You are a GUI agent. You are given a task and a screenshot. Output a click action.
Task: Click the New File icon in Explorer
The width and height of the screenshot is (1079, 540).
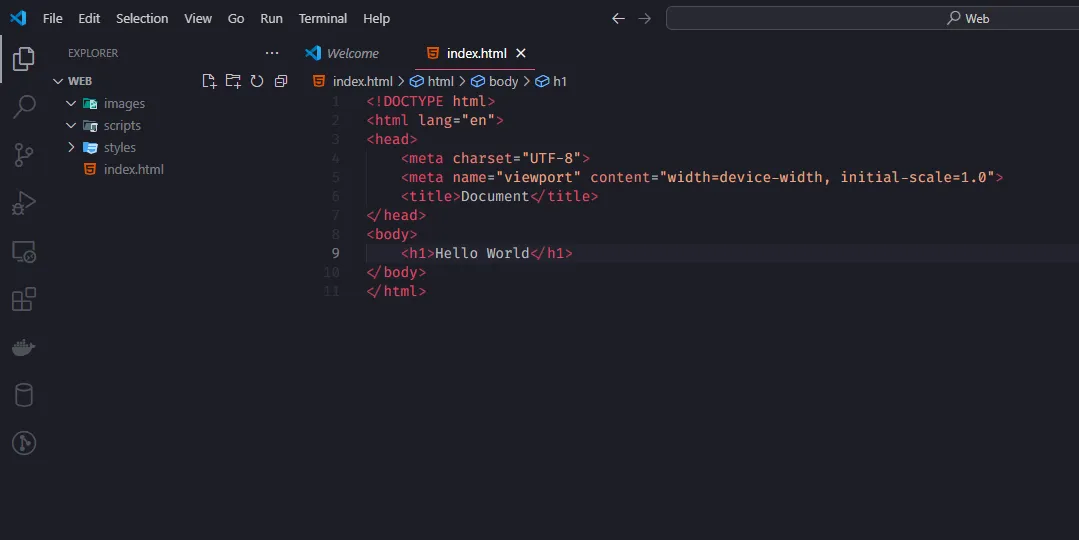pyautogui.click(x=209, y=81)
